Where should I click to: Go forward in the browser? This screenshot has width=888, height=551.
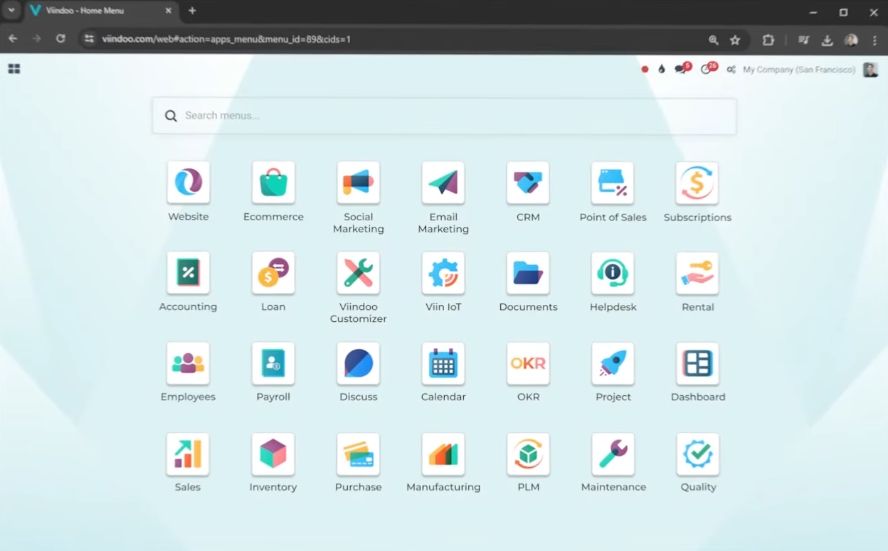[37, 39]
